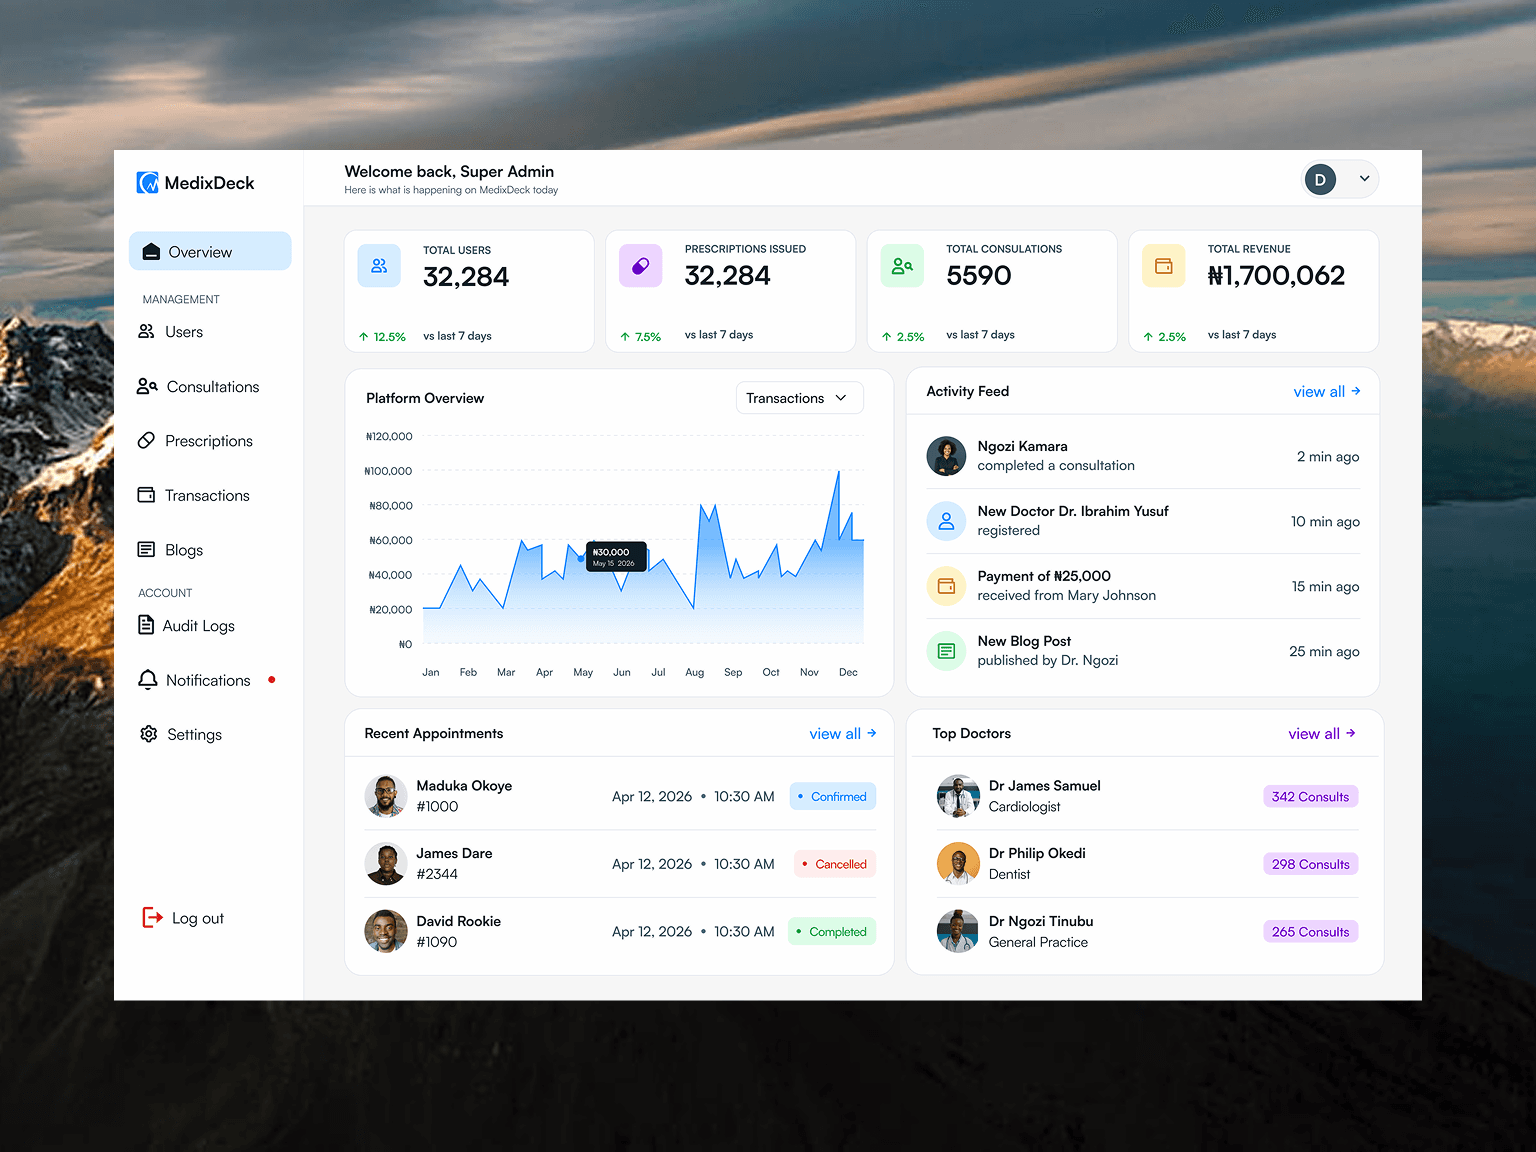The width and height of the screenshot is (1536, 1152).
Task: Click the Notifications bell icon
Action: (x=148, y=680)
